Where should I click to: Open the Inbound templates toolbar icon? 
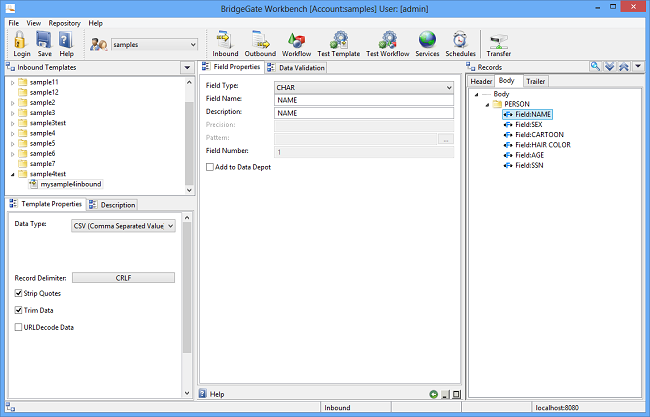[x=225, y=40]
